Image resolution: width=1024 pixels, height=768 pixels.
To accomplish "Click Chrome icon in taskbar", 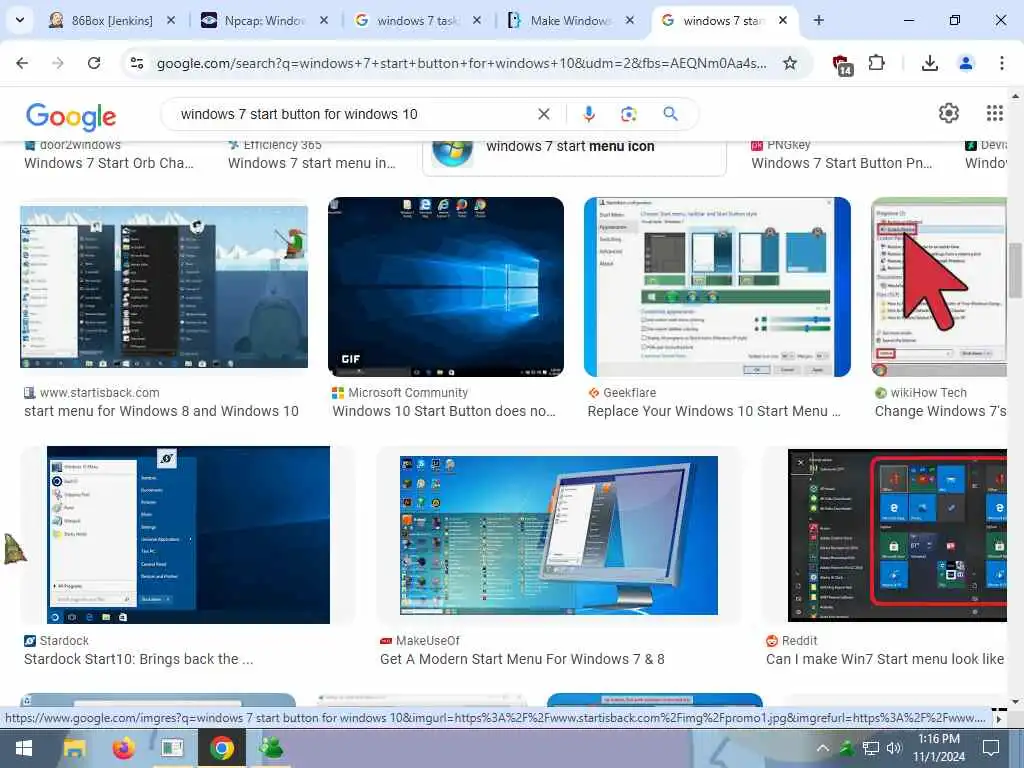I will point(221,748).
